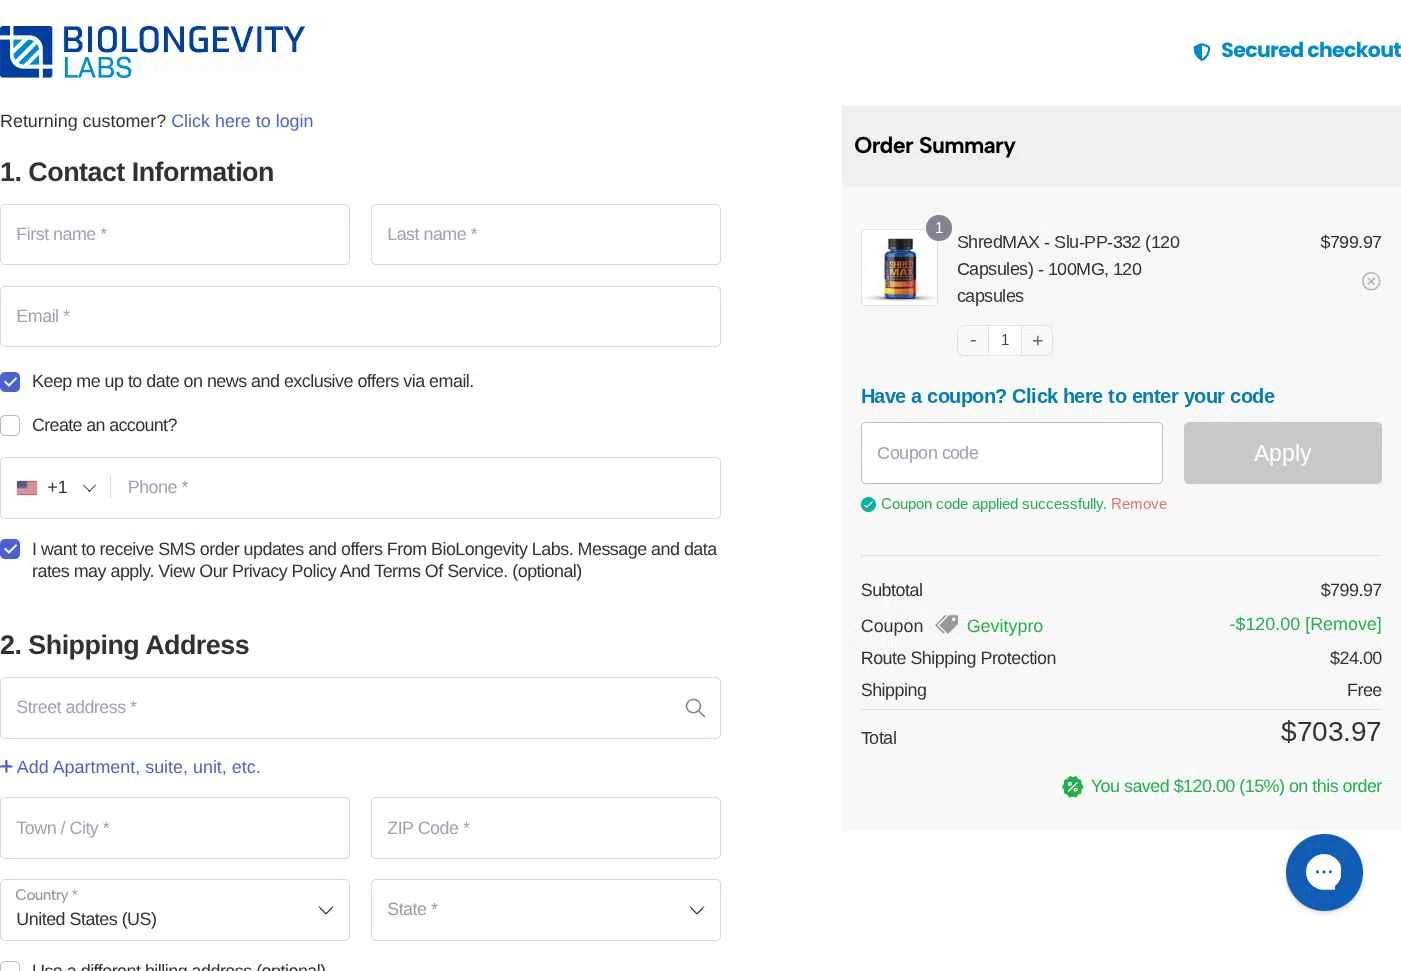Click here to login link
Image resolution: width=1401 pixels, height=971 pixels.
coord(242,121)
